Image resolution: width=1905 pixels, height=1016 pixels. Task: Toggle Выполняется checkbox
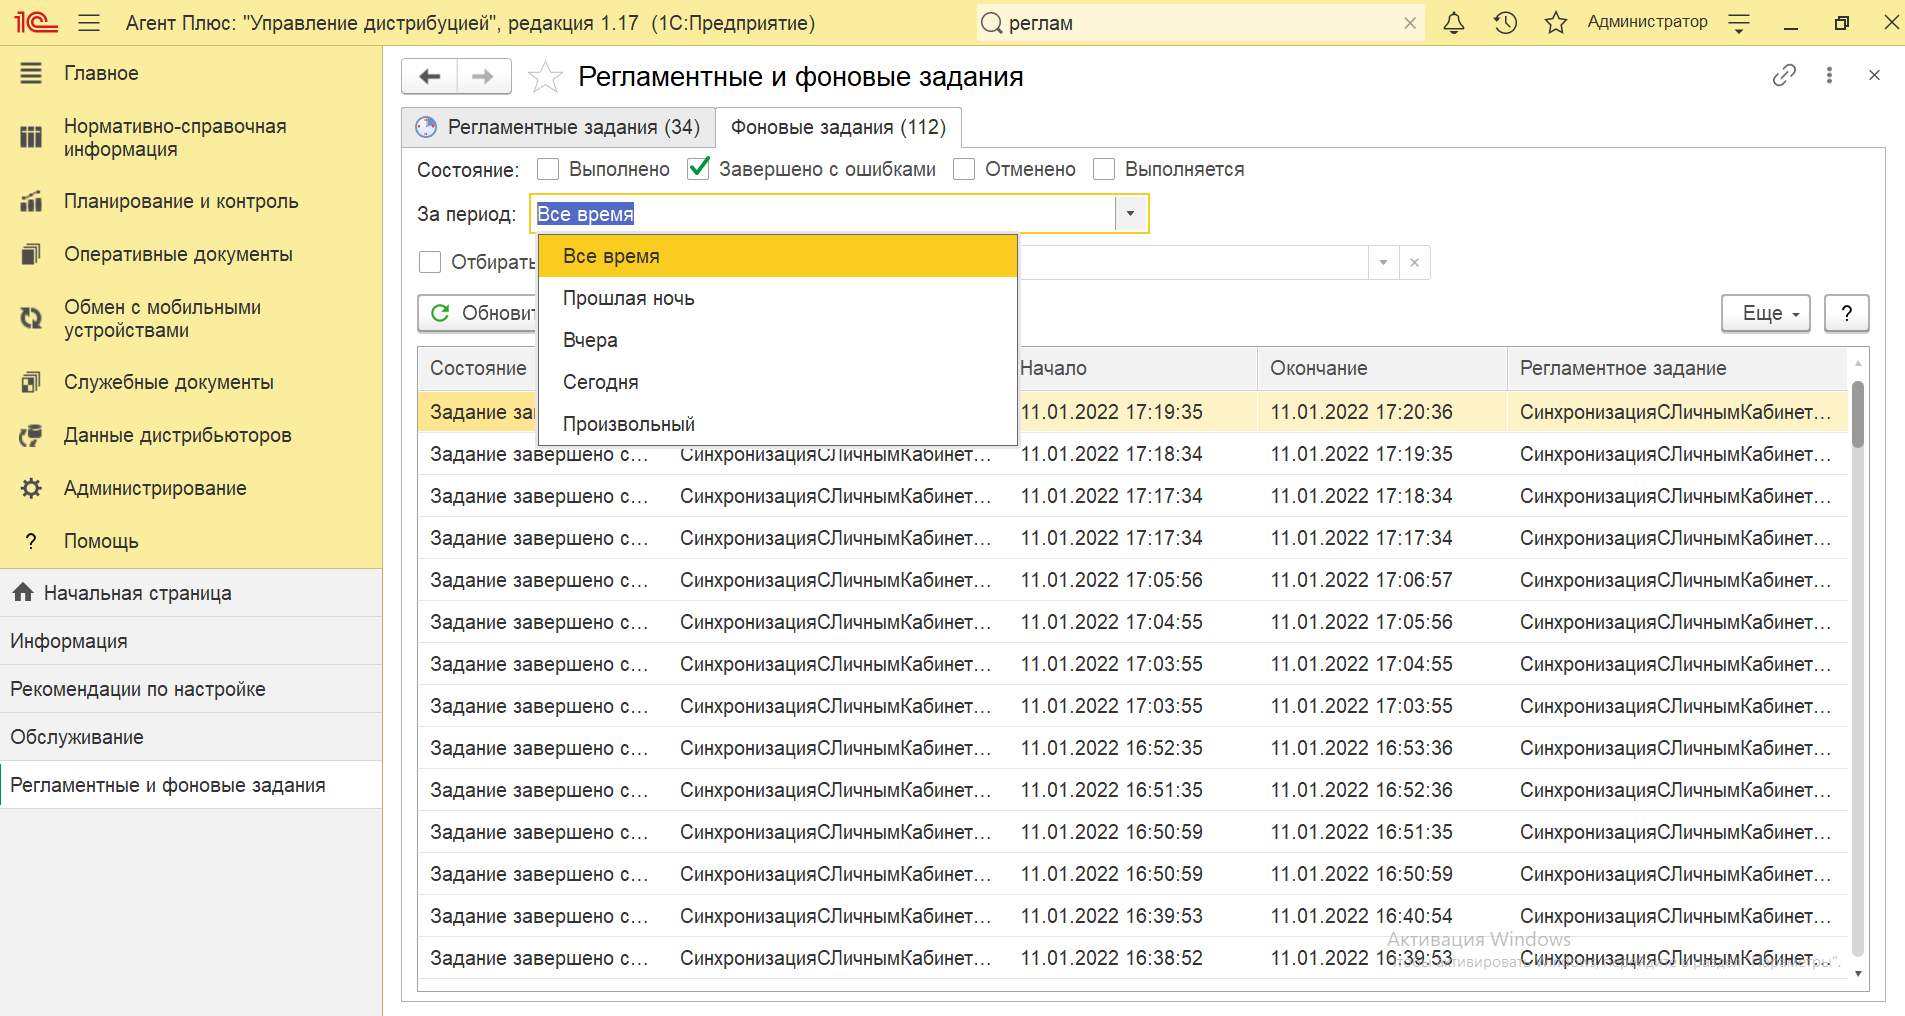point(1104,169)
